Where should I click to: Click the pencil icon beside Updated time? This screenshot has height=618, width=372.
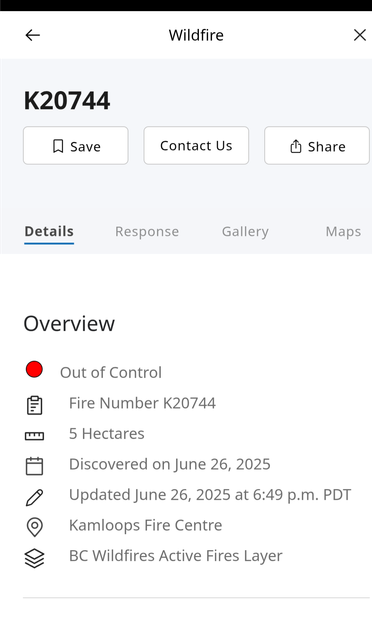pyautogui.click(x=35, y=497)
